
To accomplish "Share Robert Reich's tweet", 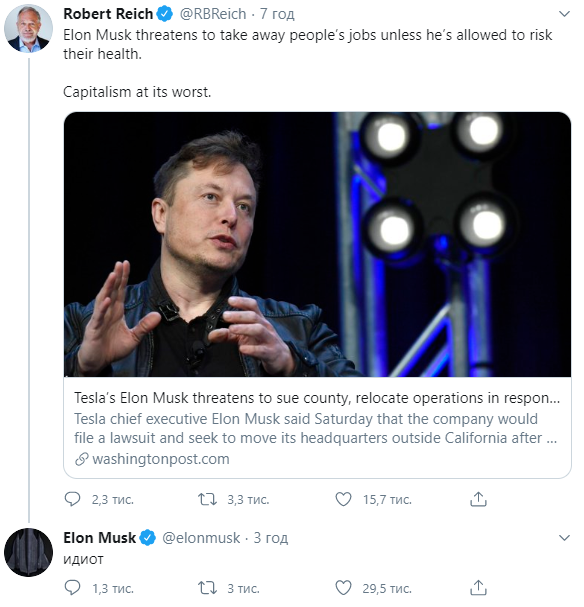I will click(478, 499).
